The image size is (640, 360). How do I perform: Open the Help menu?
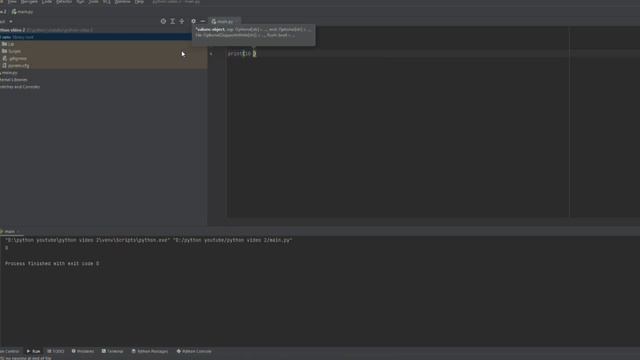click(139, 2)
